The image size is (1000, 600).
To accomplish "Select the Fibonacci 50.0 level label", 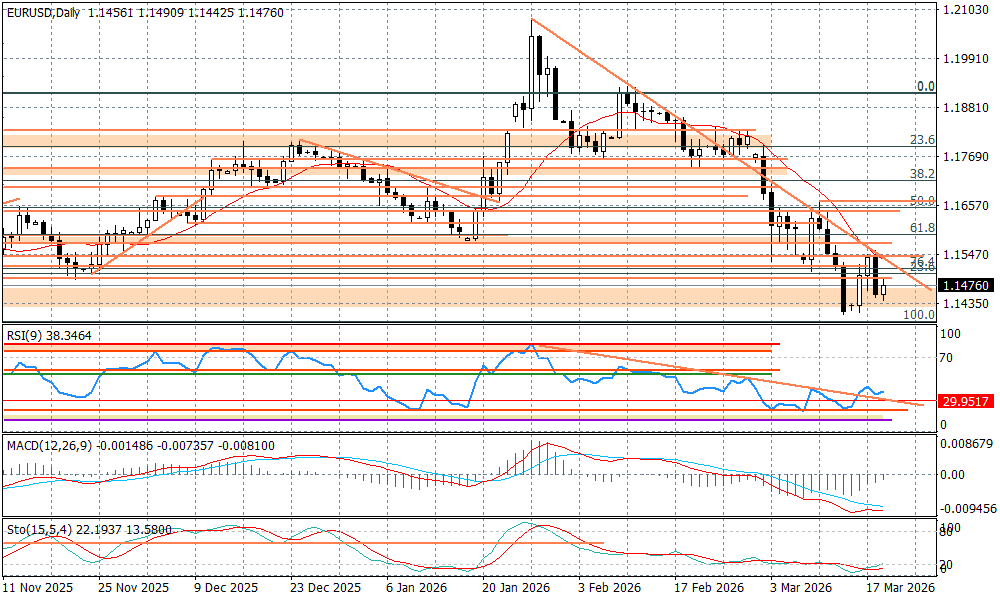I will click(921, 201).
